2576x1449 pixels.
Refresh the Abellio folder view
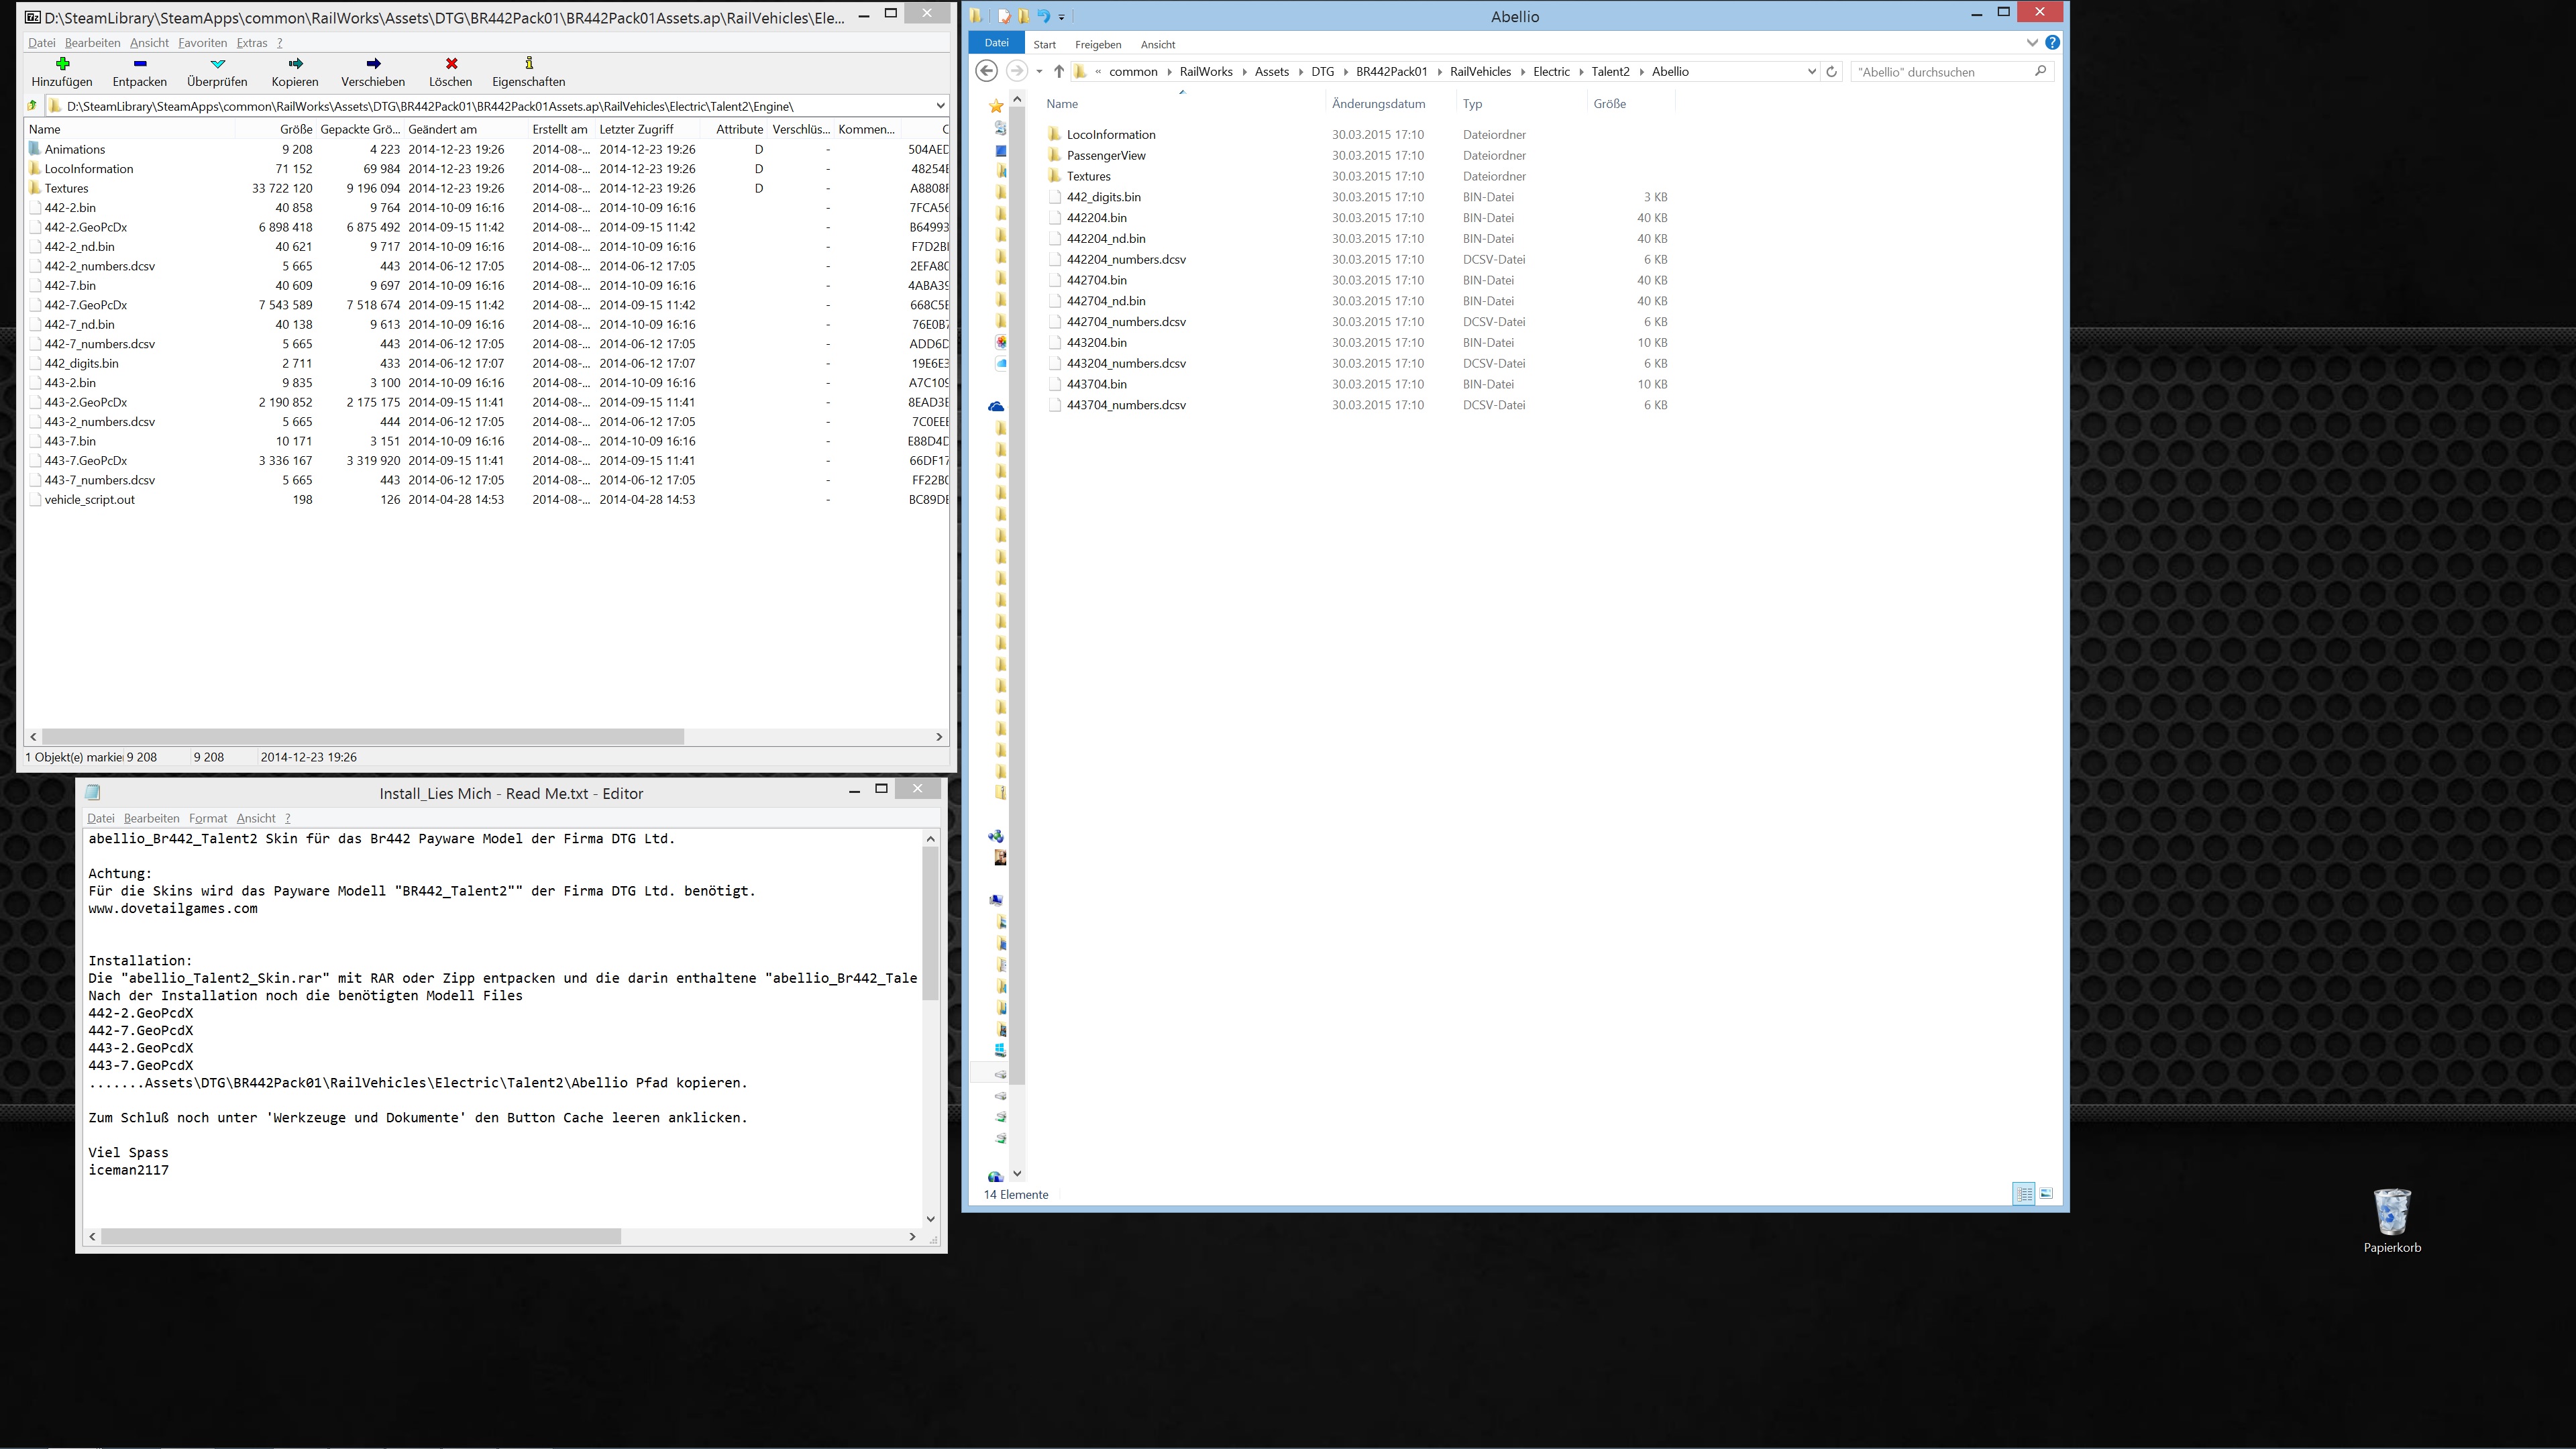[x=1832, y=72]
